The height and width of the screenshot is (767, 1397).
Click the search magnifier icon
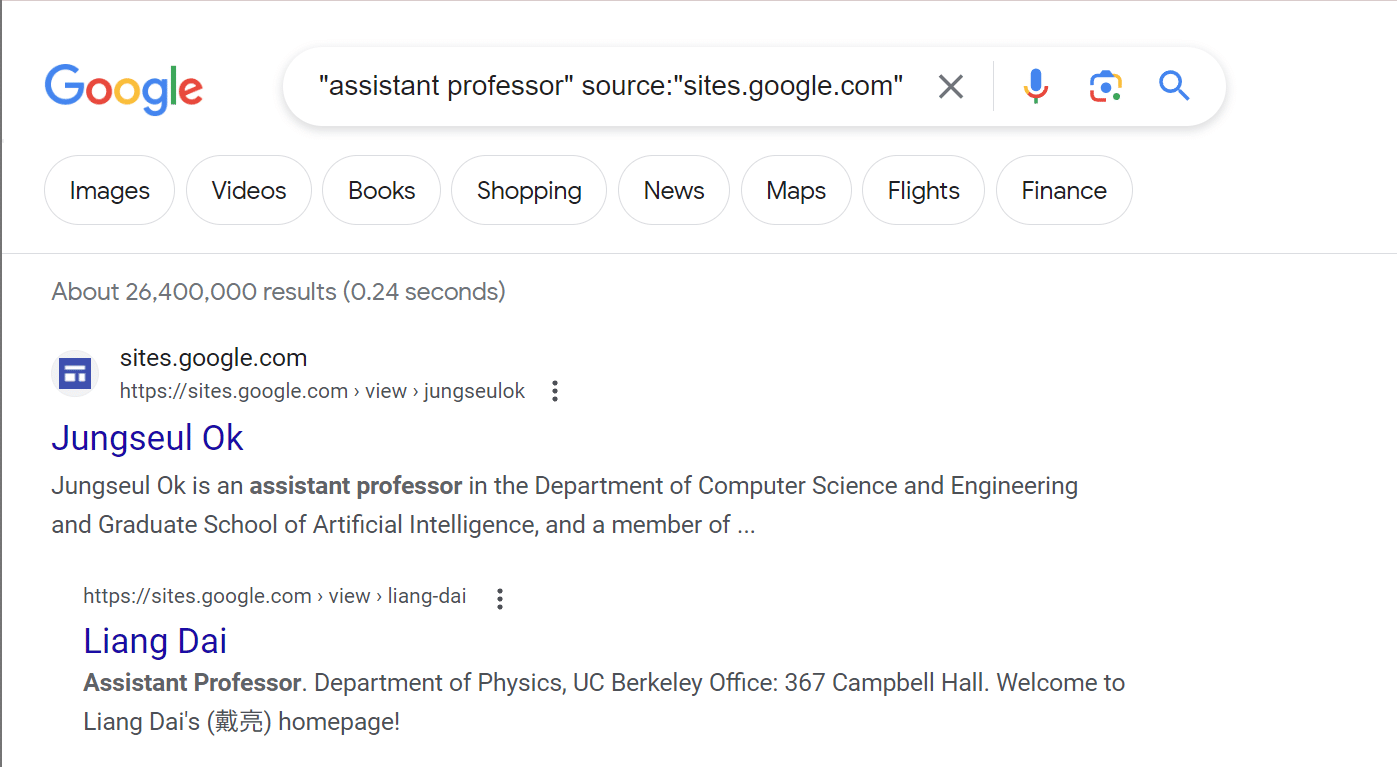pos(1174,86)
